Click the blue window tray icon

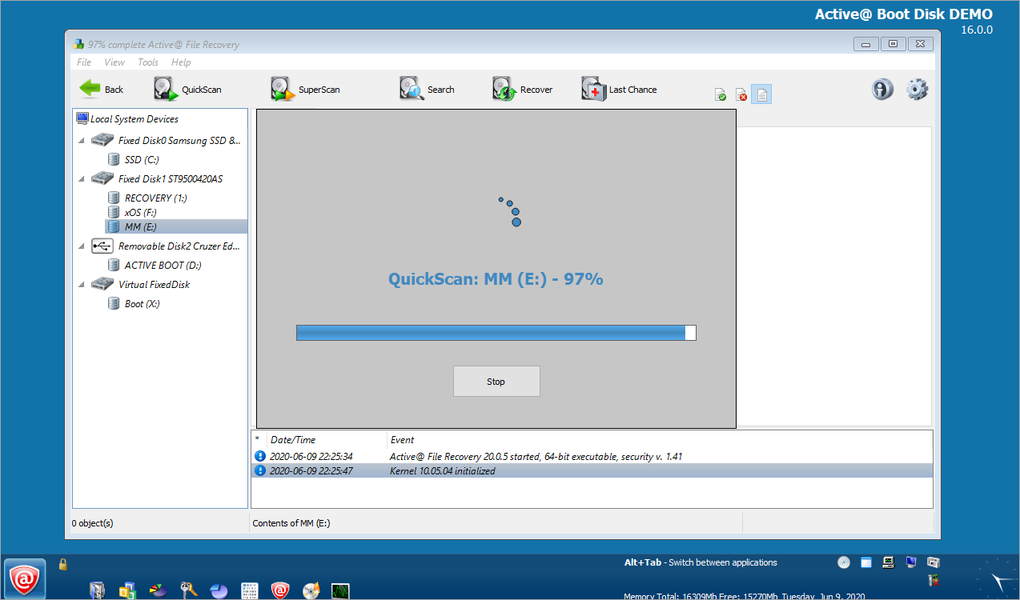[866, 562]
